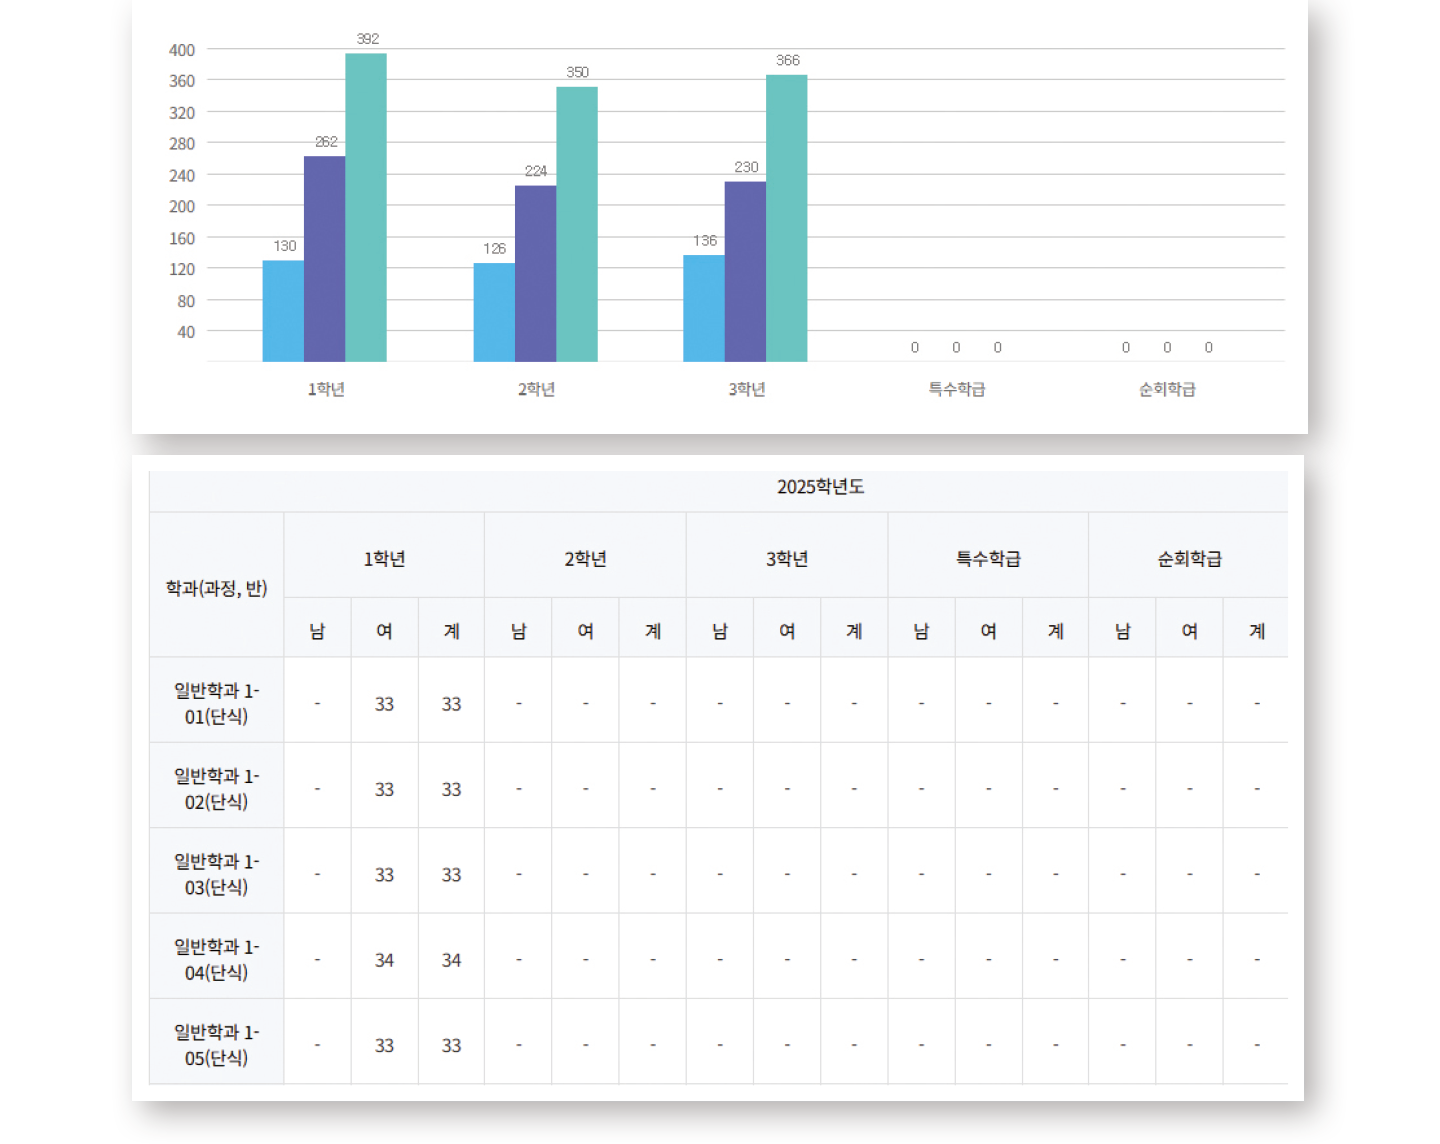Image resolution: width=1440 pixels, height=1144 pixels.
Task: Select the purple bar labeled 224
Action: click(535, 273)
